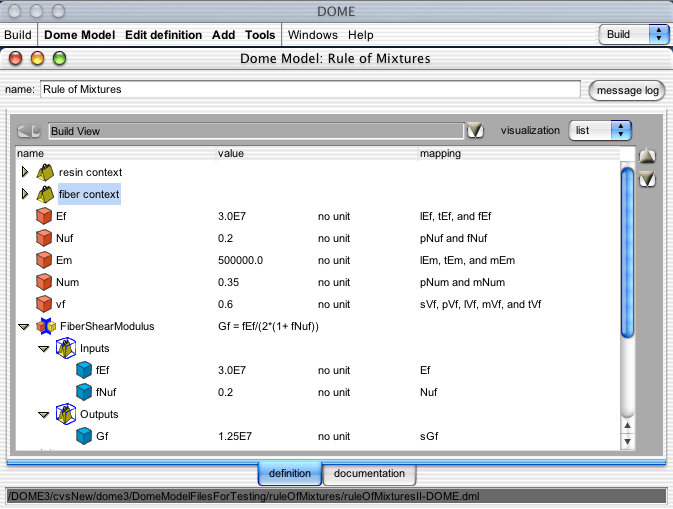Image resolution: width=673 pixels, height=509 pixels.
Task: Click the blue cube icon for Gf
Action: [84, 436]
